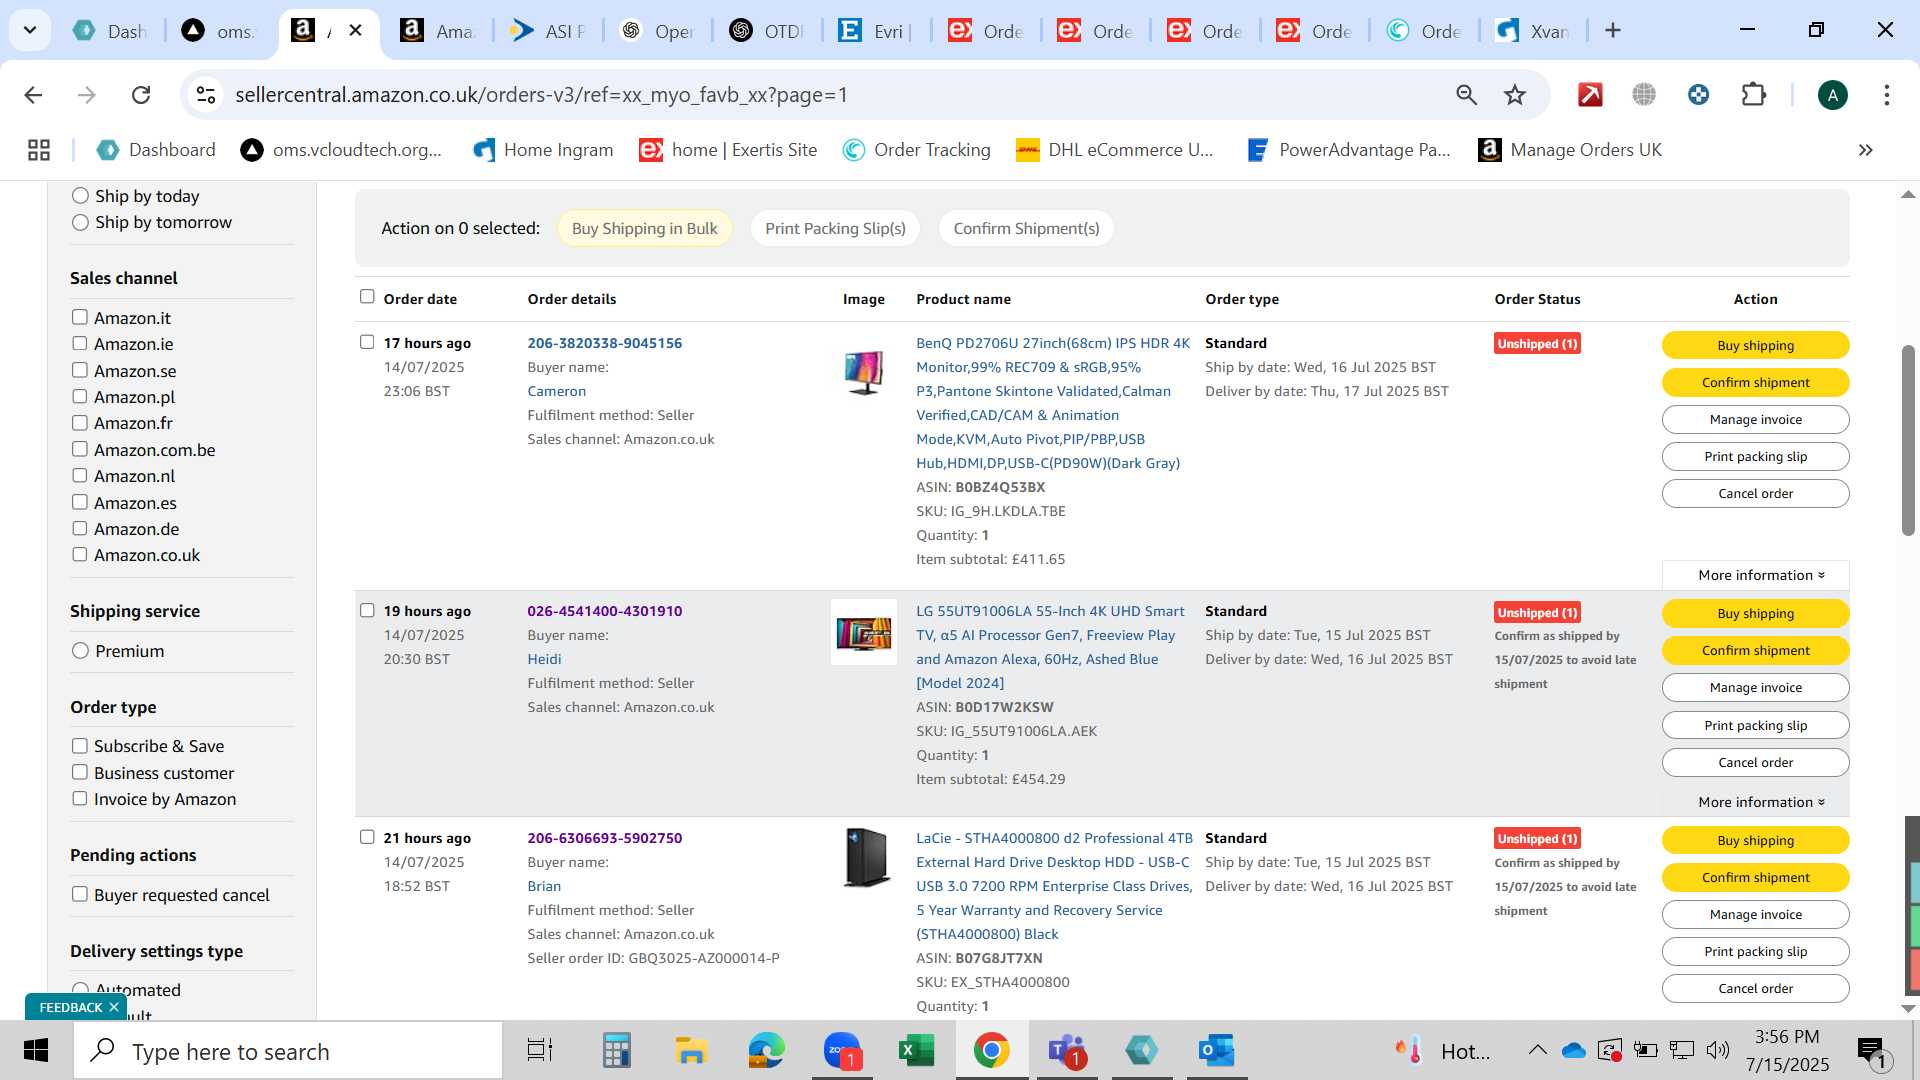The image size is (1920, 1080).
Task: Open DHL eCommerce bookmark
Action: point(1114,150)
